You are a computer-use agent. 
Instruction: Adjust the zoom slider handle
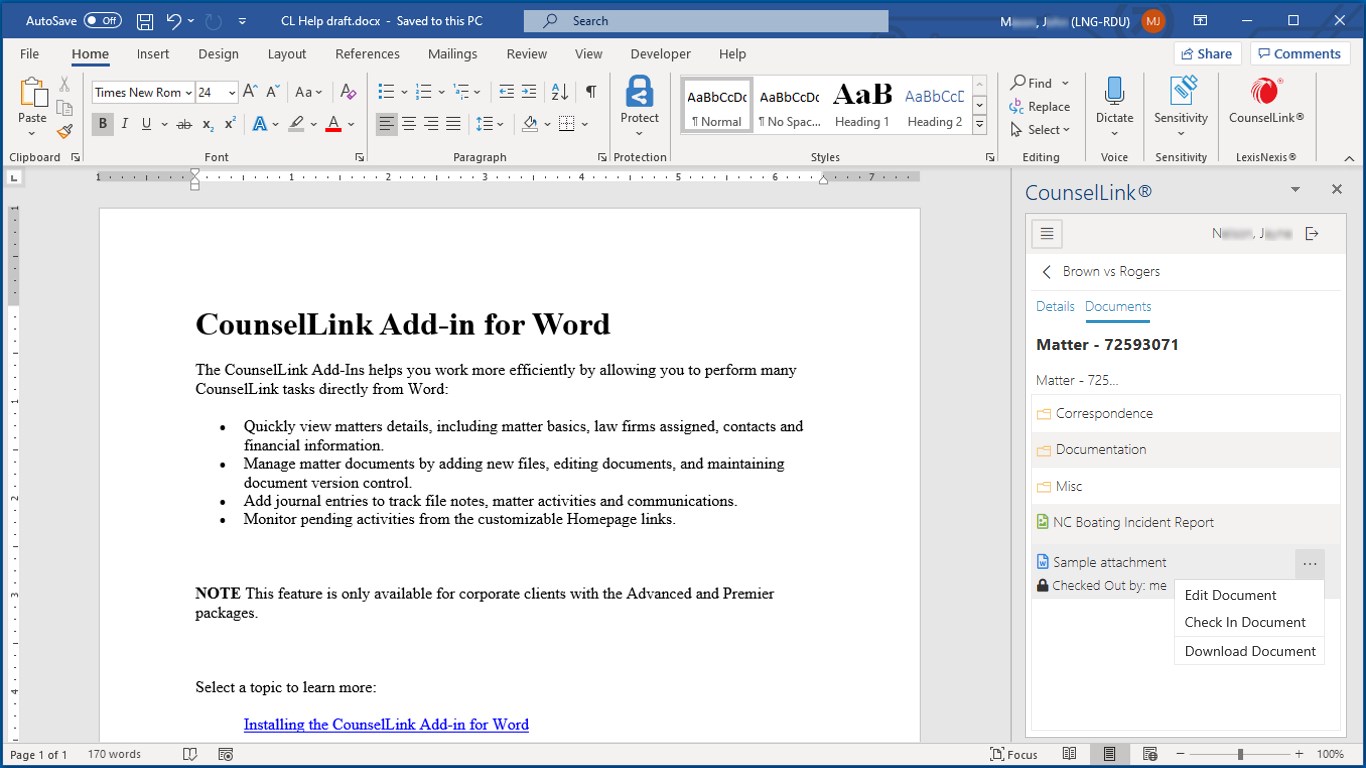coord(1240,754)
